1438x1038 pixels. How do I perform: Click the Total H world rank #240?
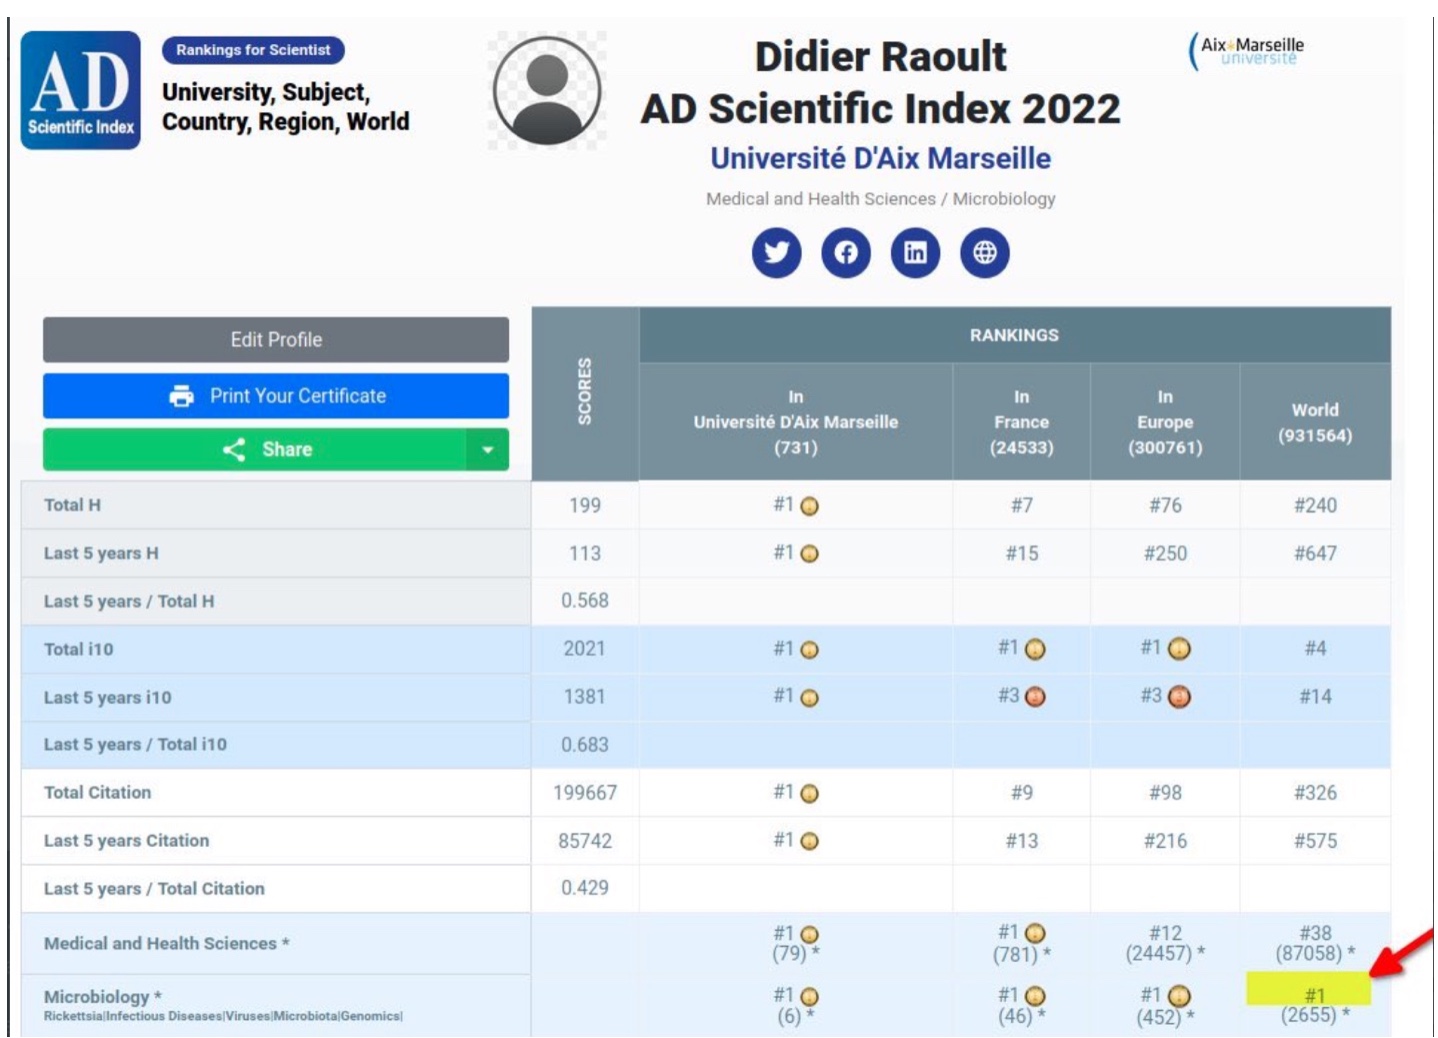click(x=1315, y=506)
